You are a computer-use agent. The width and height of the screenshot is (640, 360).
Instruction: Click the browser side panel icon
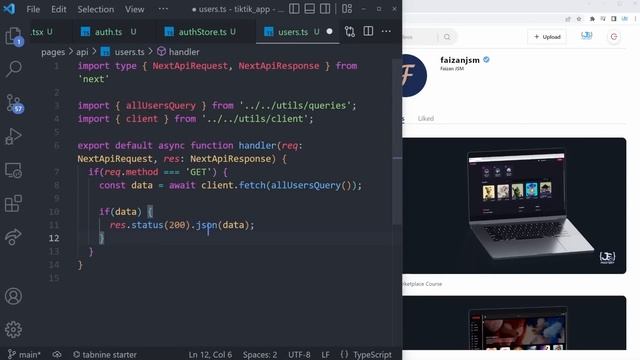click(x=613, y=19)
